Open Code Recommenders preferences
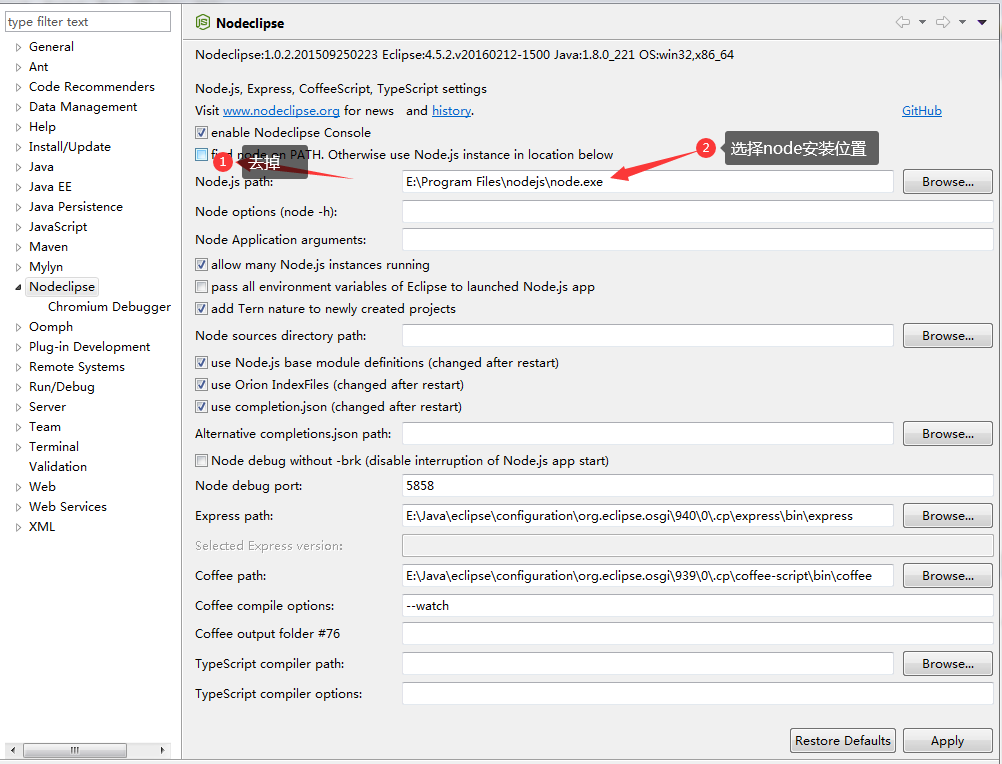 [91, 87]
